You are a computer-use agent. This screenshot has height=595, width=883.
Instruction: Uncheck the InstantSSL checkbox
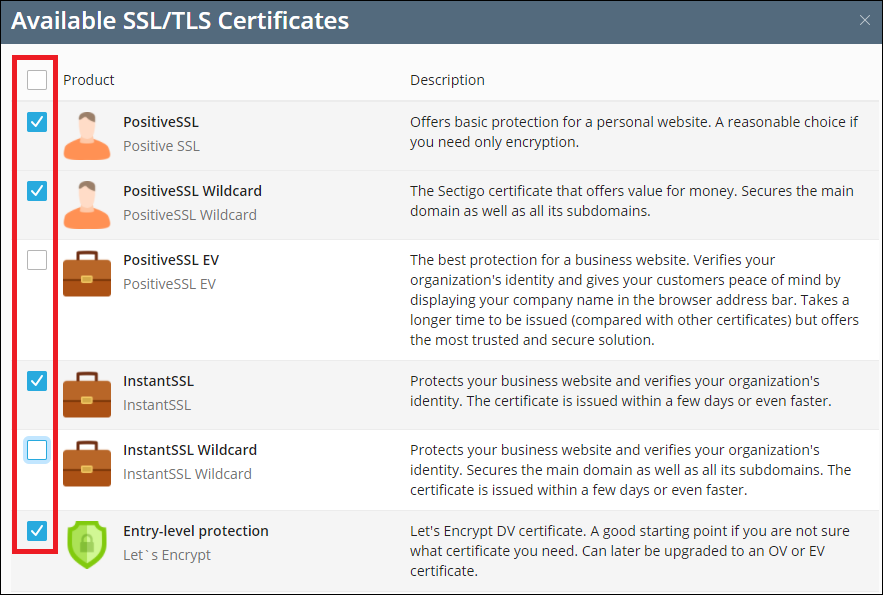[37, 381]
